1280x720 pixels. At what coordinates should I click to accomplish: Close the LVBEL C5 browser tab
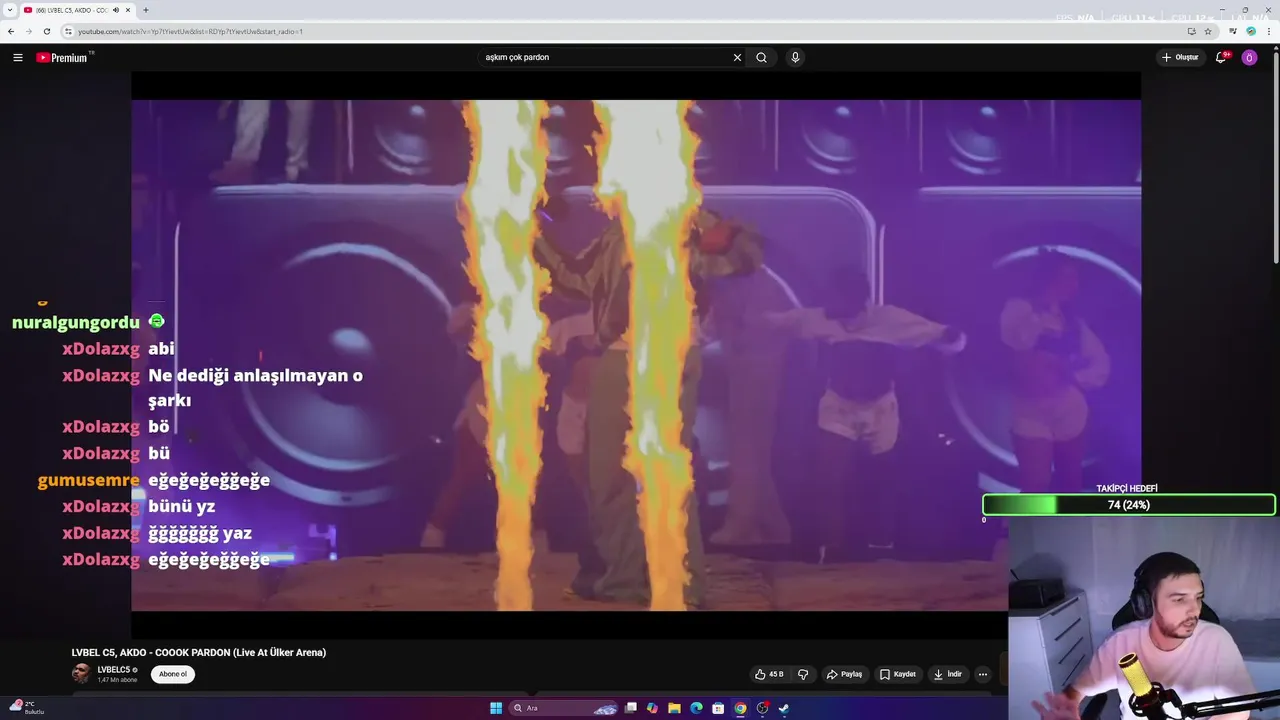pos(128,10)
